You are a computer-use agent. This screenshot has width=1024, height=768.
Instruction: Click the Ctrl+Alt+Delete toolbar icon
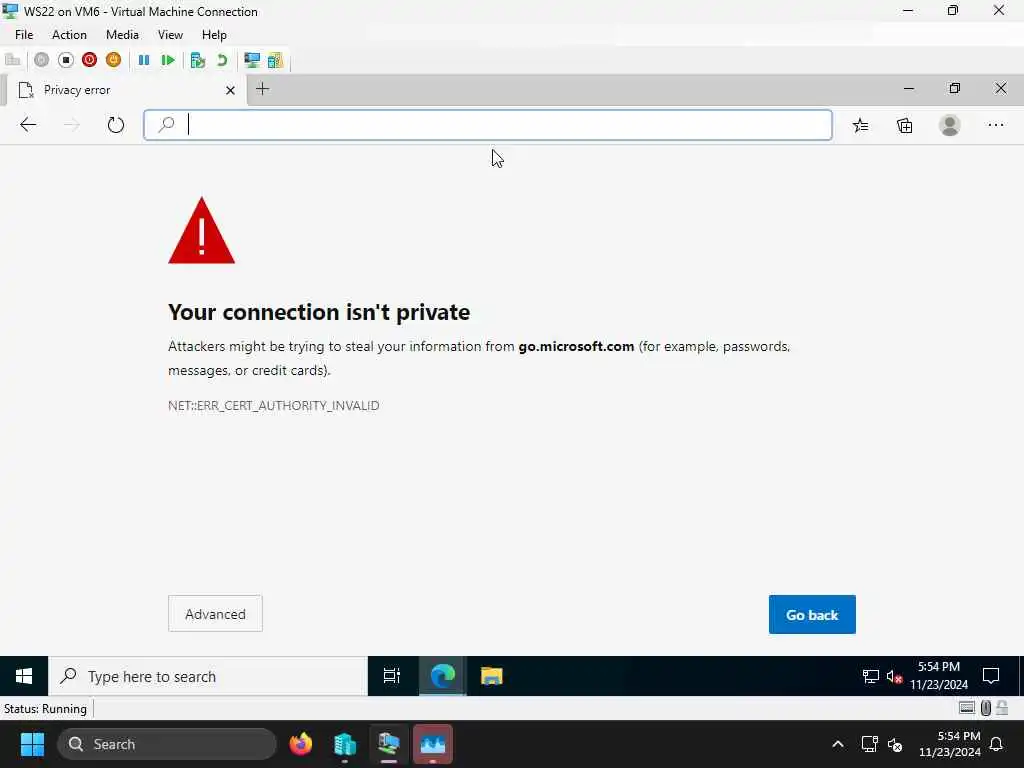point(12,60)
